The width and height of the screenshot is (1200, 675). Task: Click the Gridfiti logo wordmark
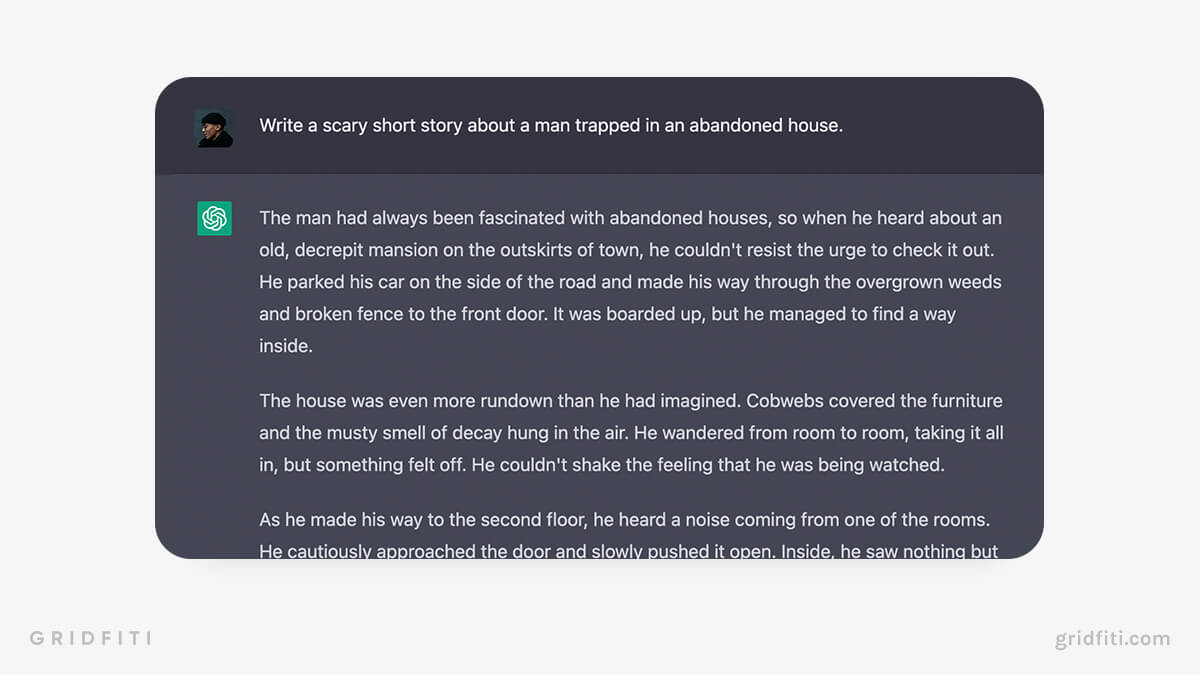pos(90,638)
